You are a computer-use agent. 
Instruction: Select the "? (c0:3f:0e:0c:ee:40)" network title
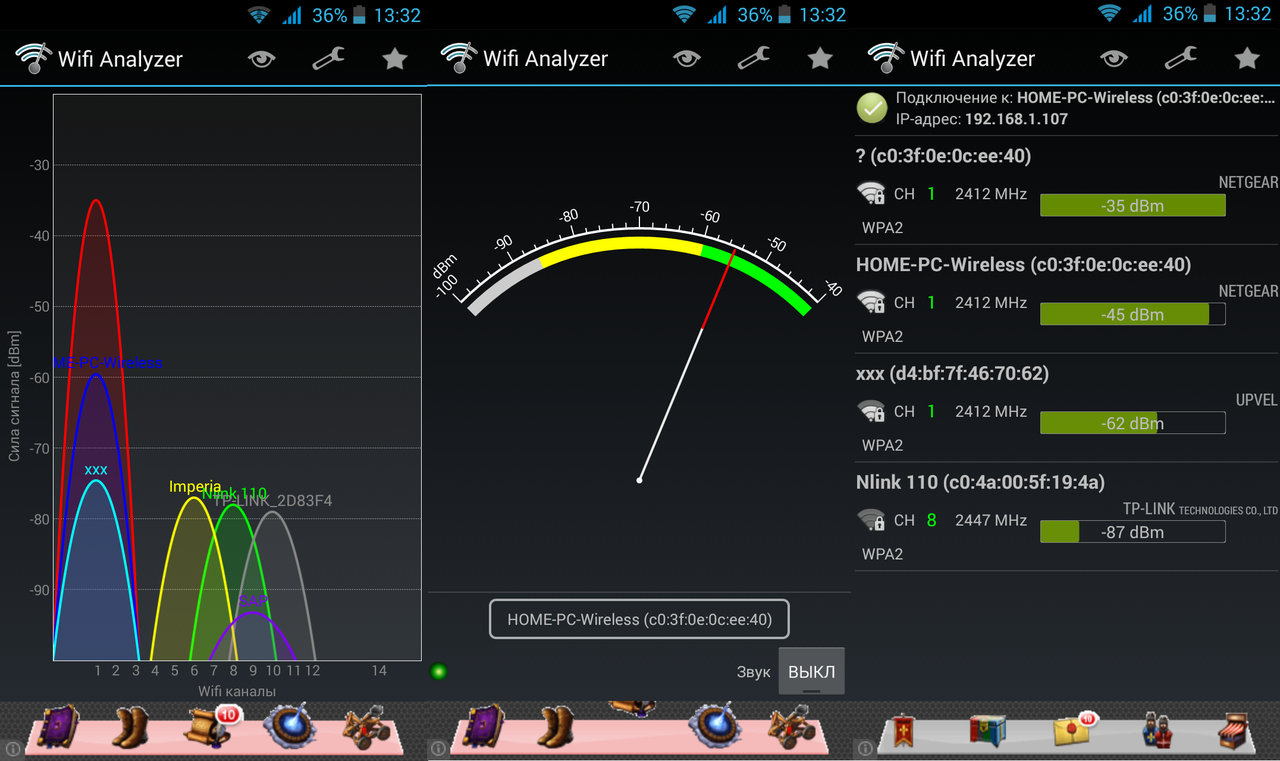(944, 156)
